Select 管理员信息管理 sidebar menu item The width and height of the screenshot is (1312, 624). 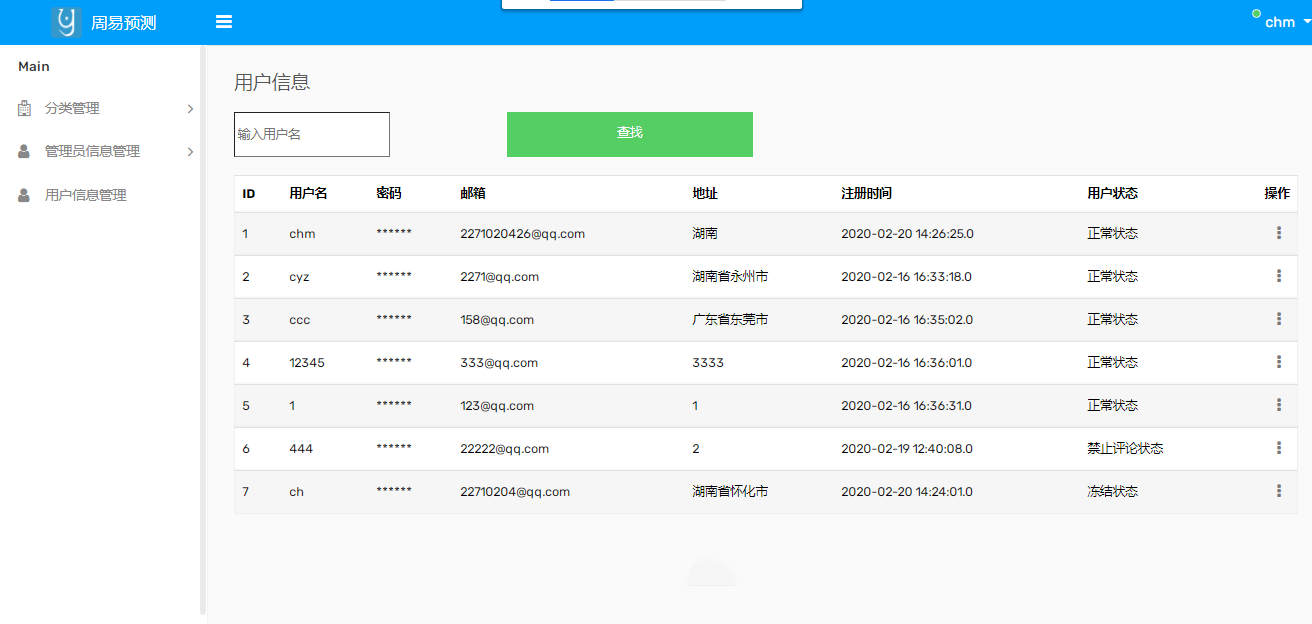pyautogui.click(x=92, y=151)
